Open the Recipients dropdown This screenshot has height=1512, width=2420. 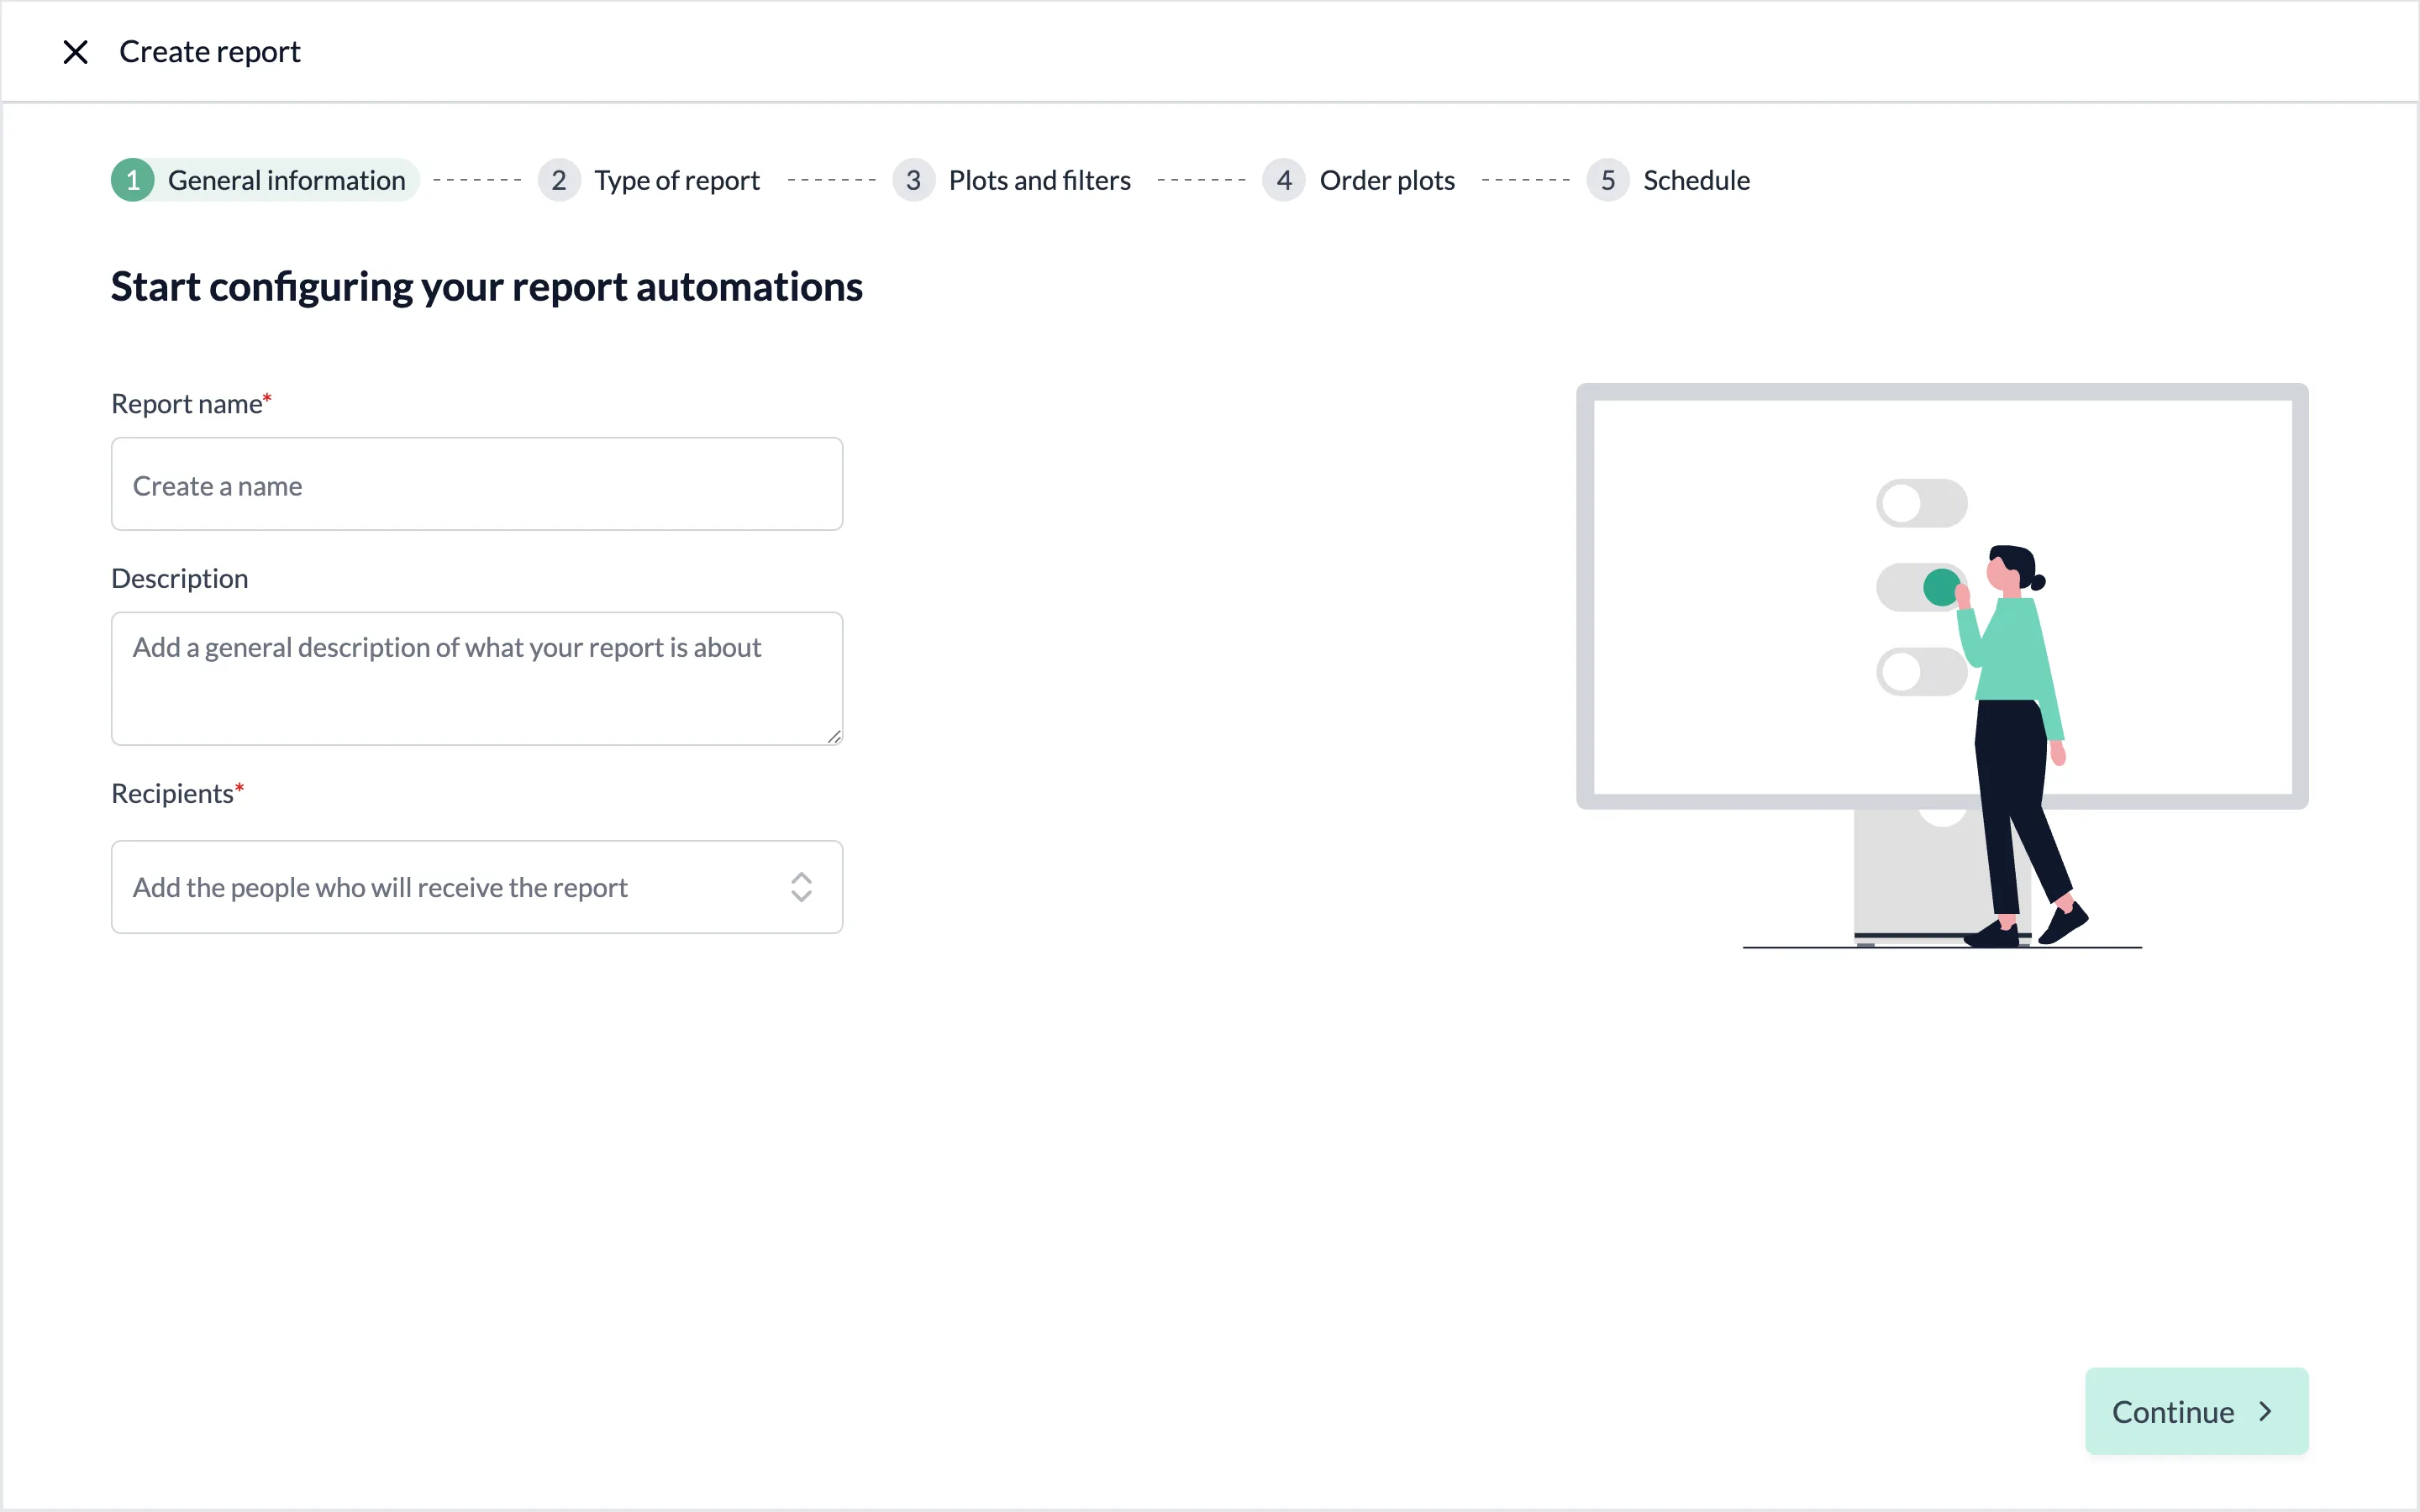point(477,887)
